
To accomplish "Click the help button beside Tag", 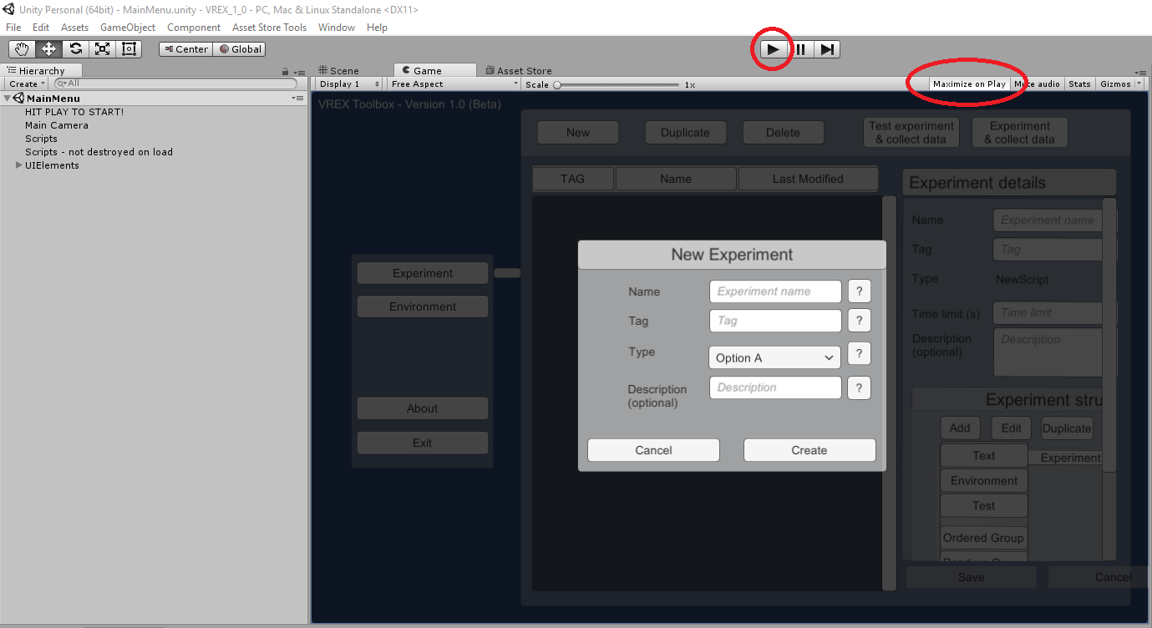I will [859, 321].
